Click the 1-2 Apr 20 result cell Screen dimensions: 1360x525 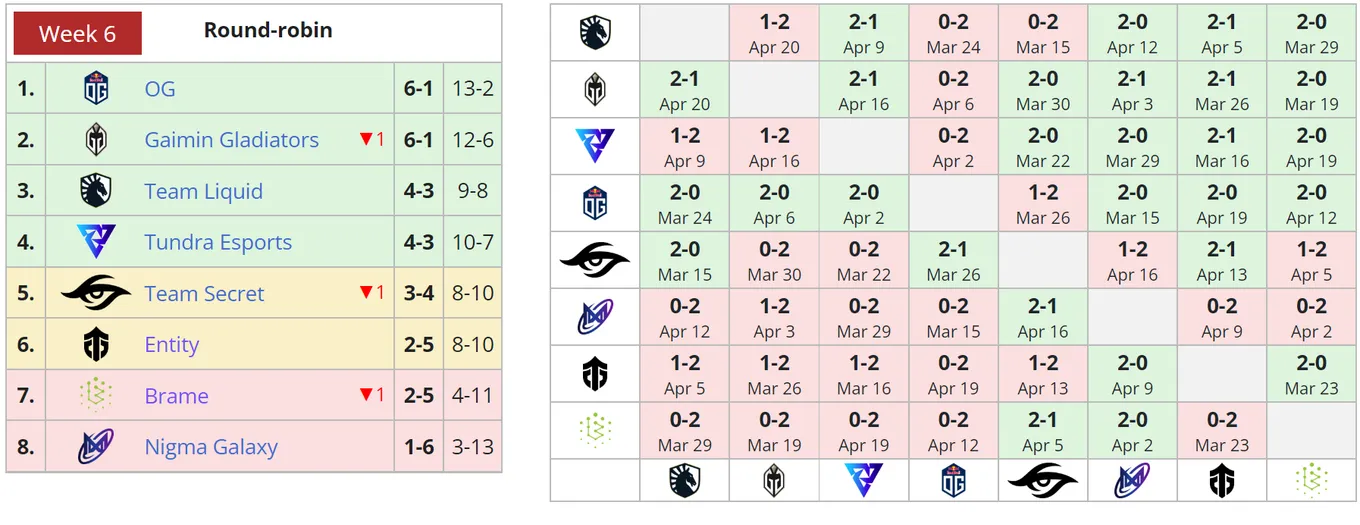pyautogui.click(x=774, y=33)
